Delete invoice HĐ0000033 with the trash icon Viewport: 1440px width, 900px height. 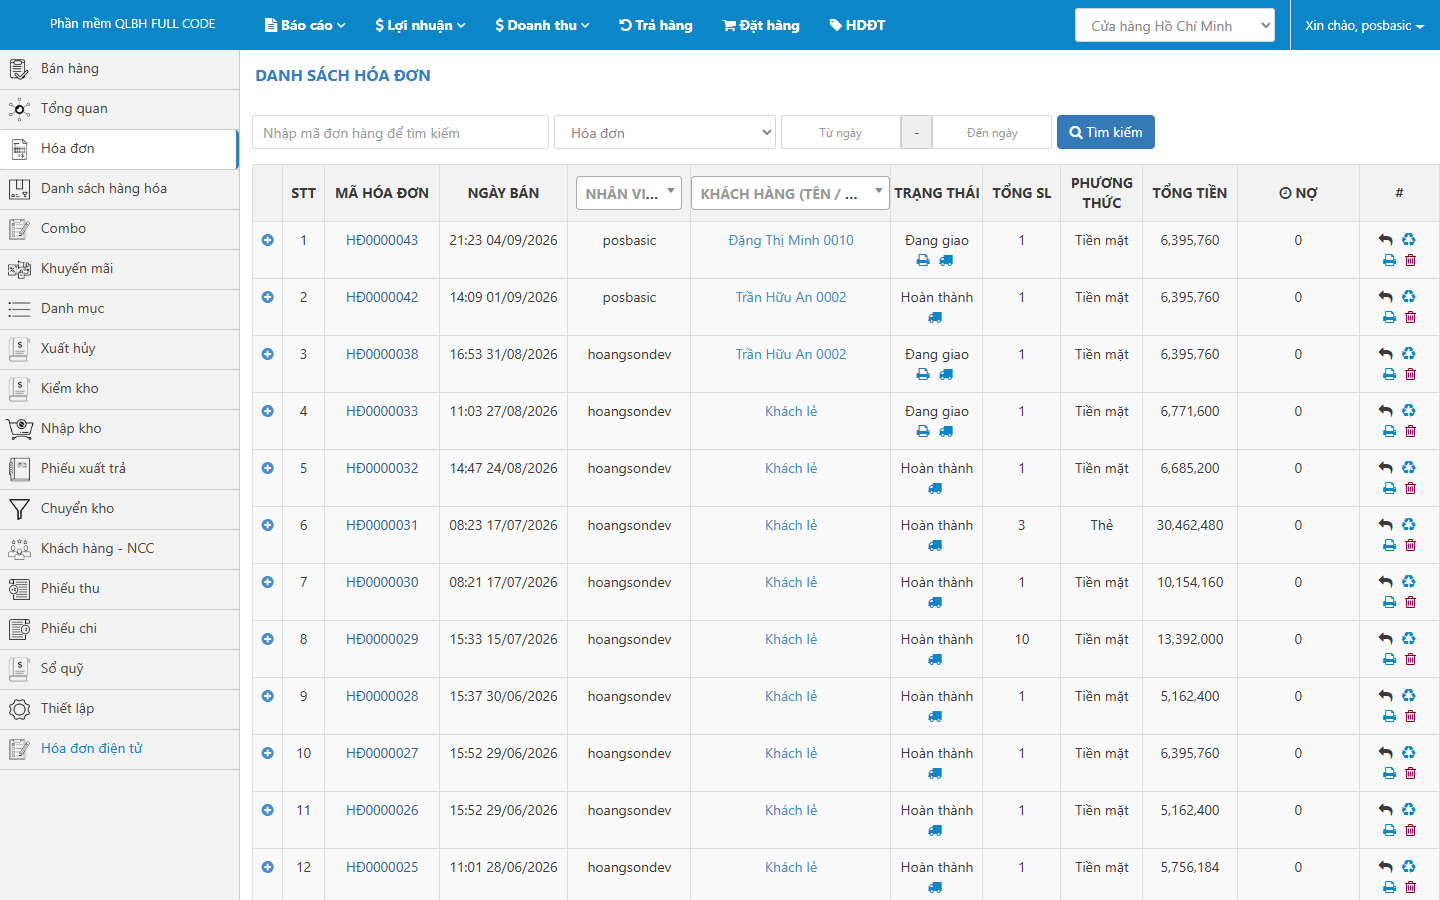pos(1411,431)
